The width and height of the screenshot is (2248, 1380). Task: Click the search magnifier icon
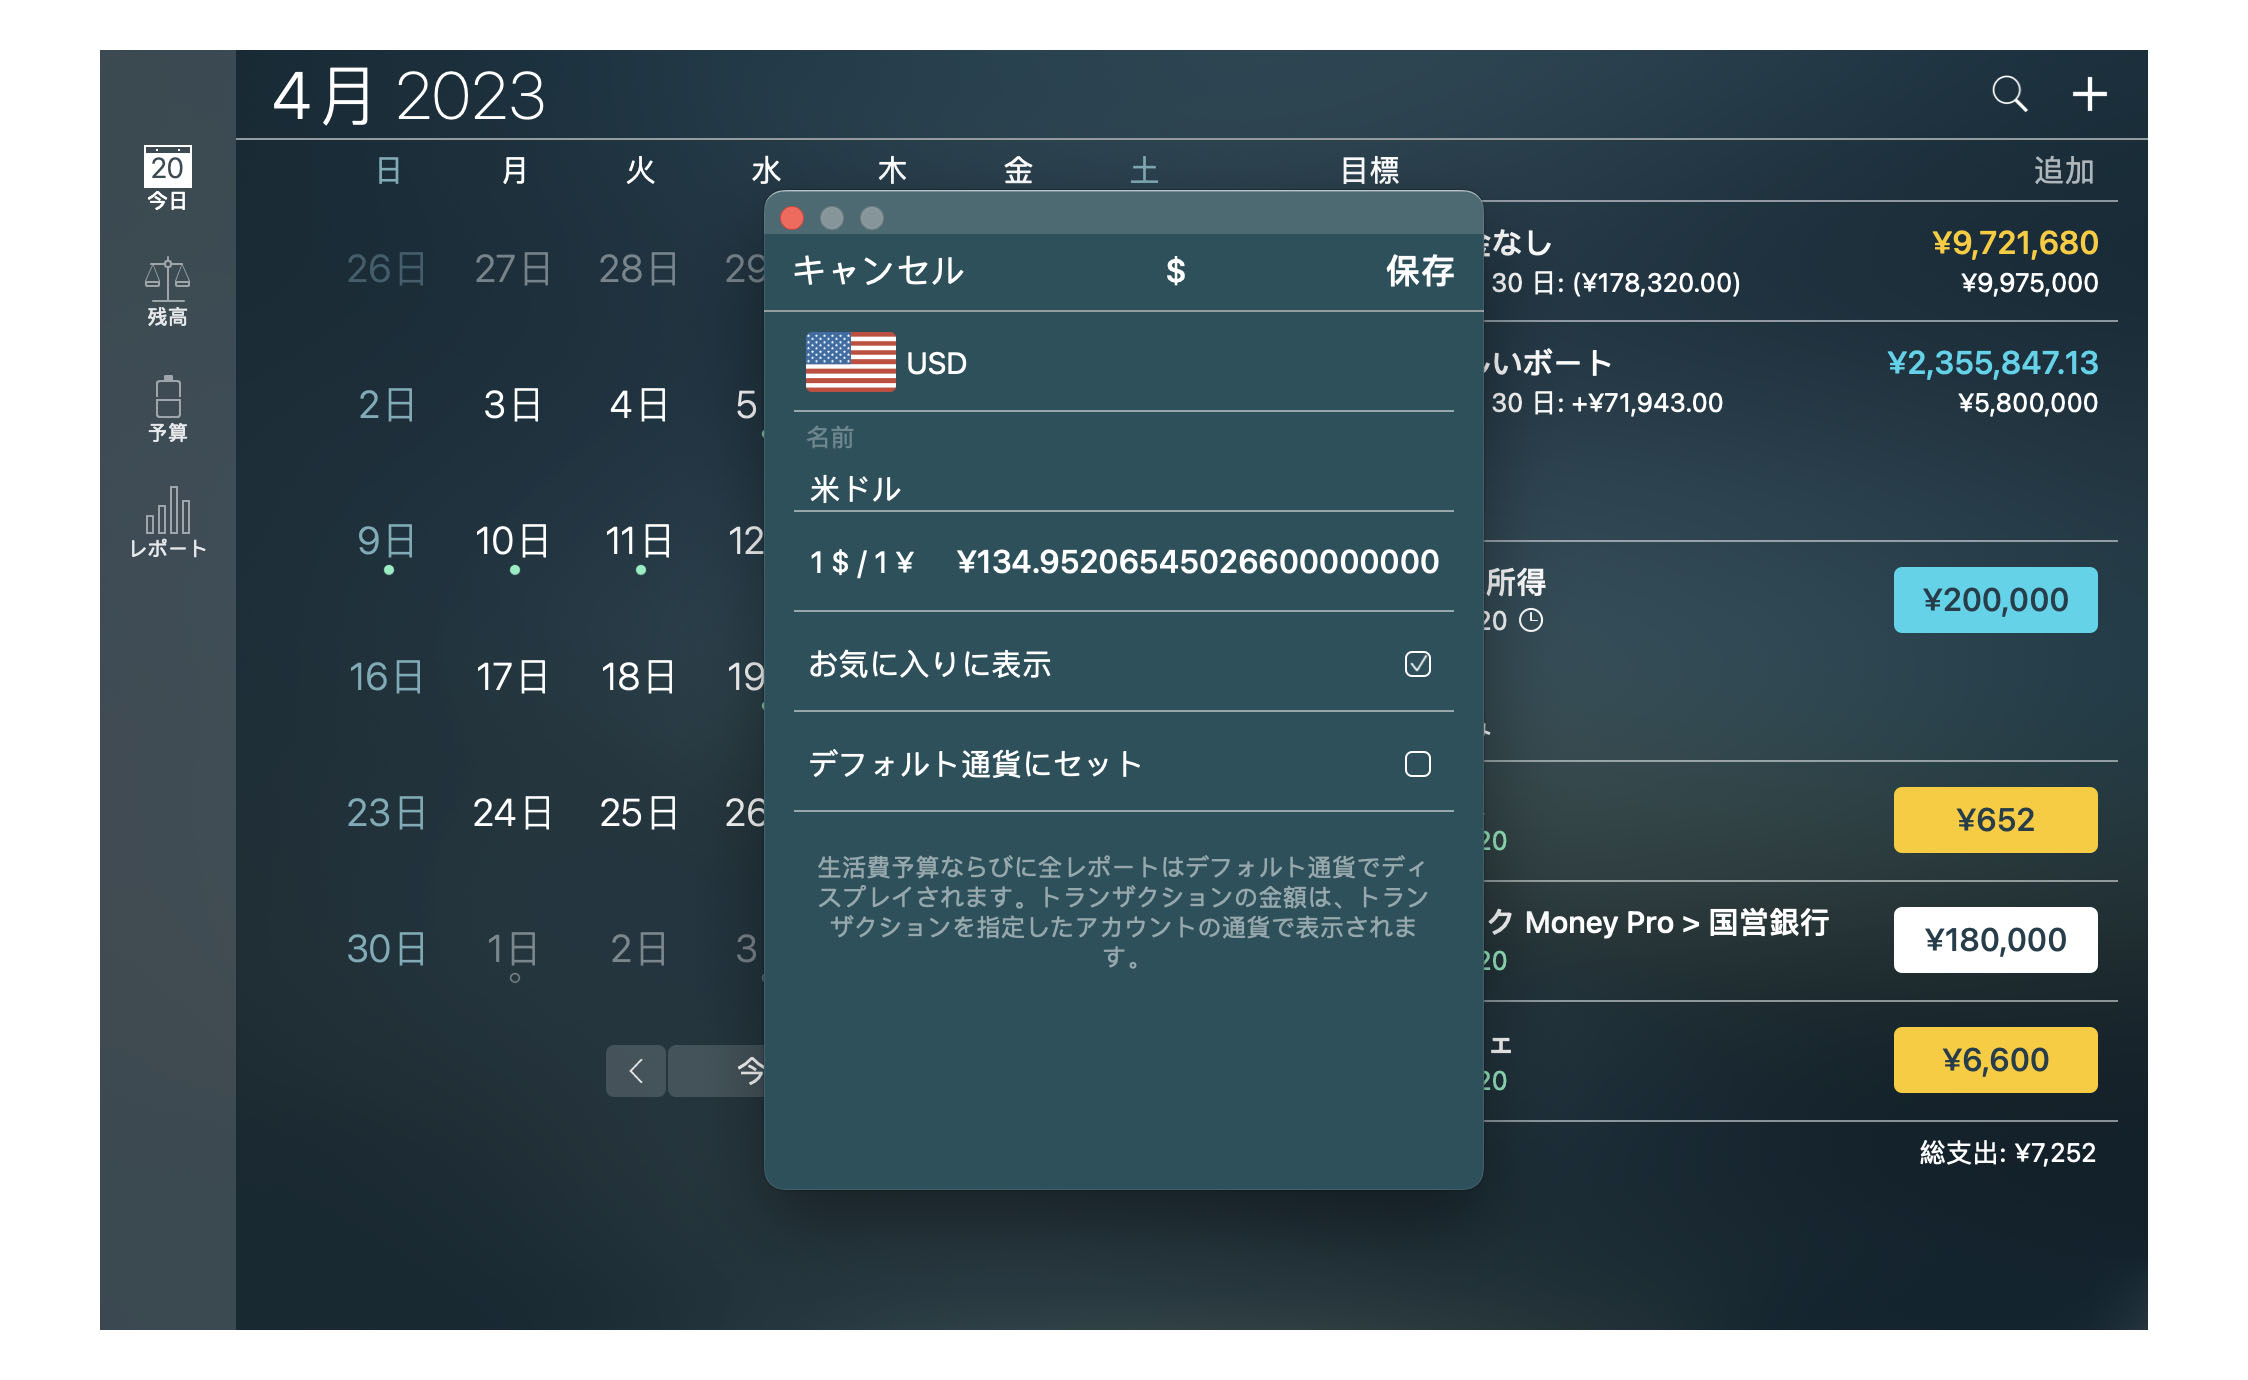[2009, 94]
